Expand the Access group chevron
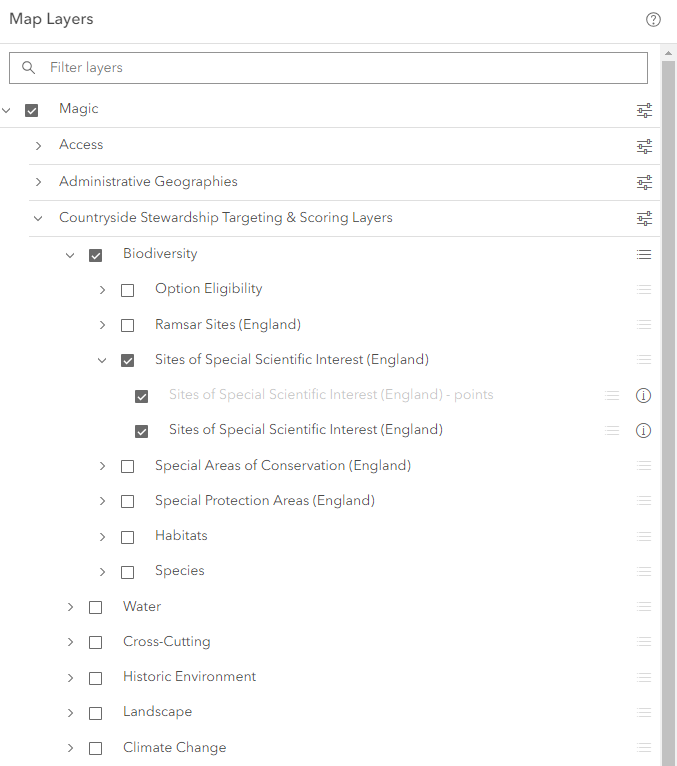 pos(38,146)
